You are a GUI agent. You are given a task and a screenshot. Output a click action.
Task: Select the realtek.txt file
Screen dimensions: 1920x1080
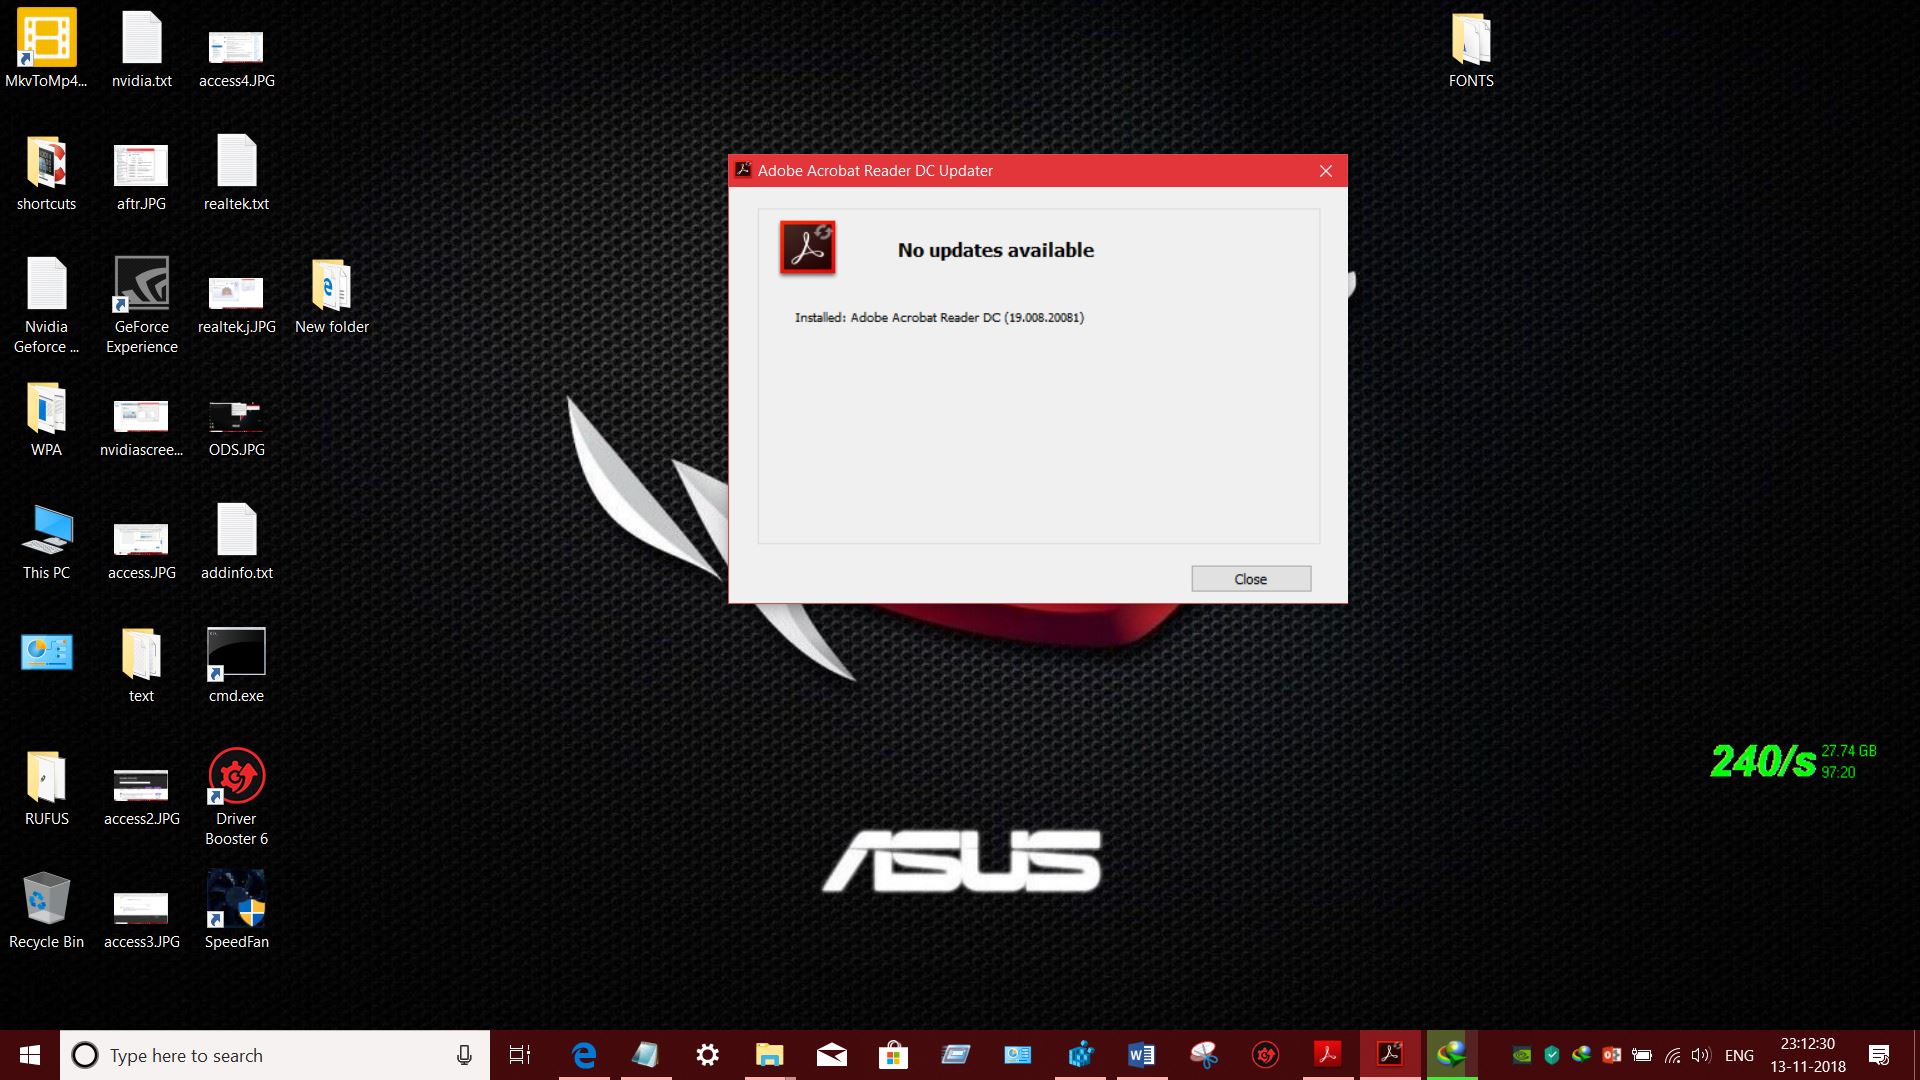click(237, 172)
